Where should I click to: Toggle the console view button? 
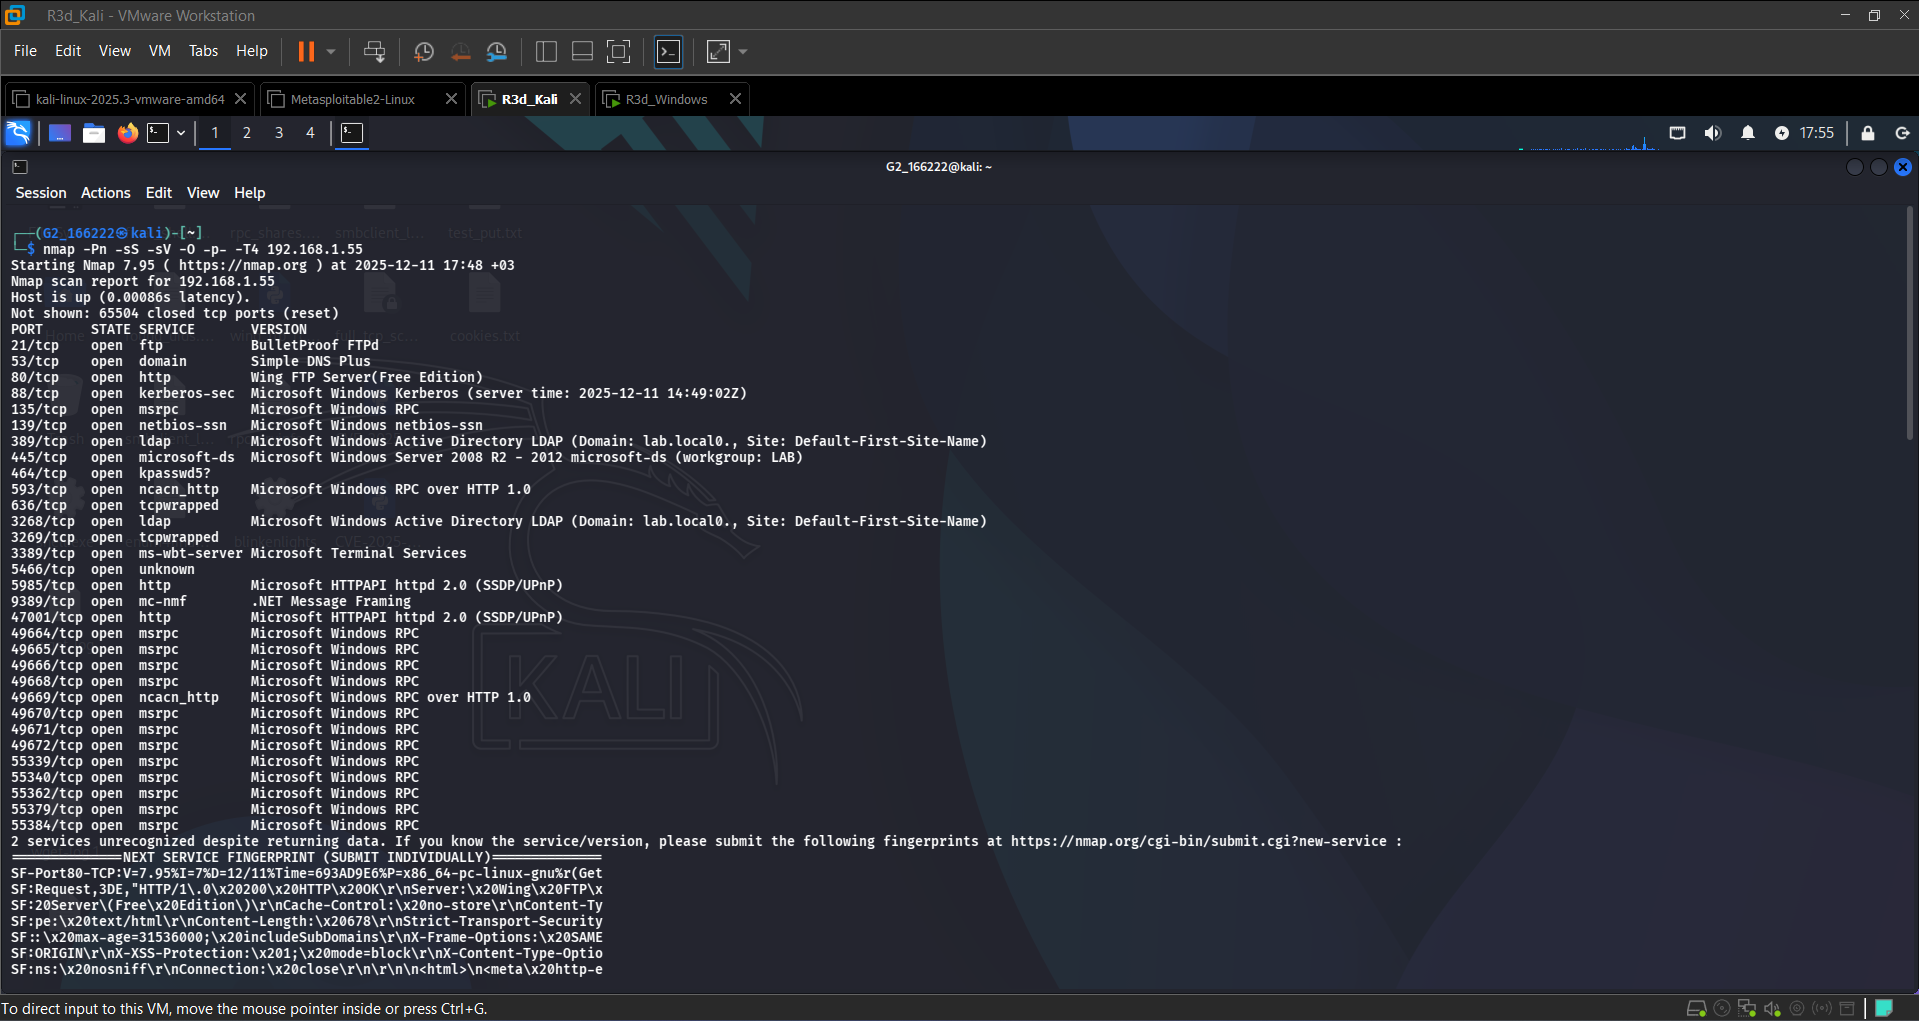(x=668, y=51)
